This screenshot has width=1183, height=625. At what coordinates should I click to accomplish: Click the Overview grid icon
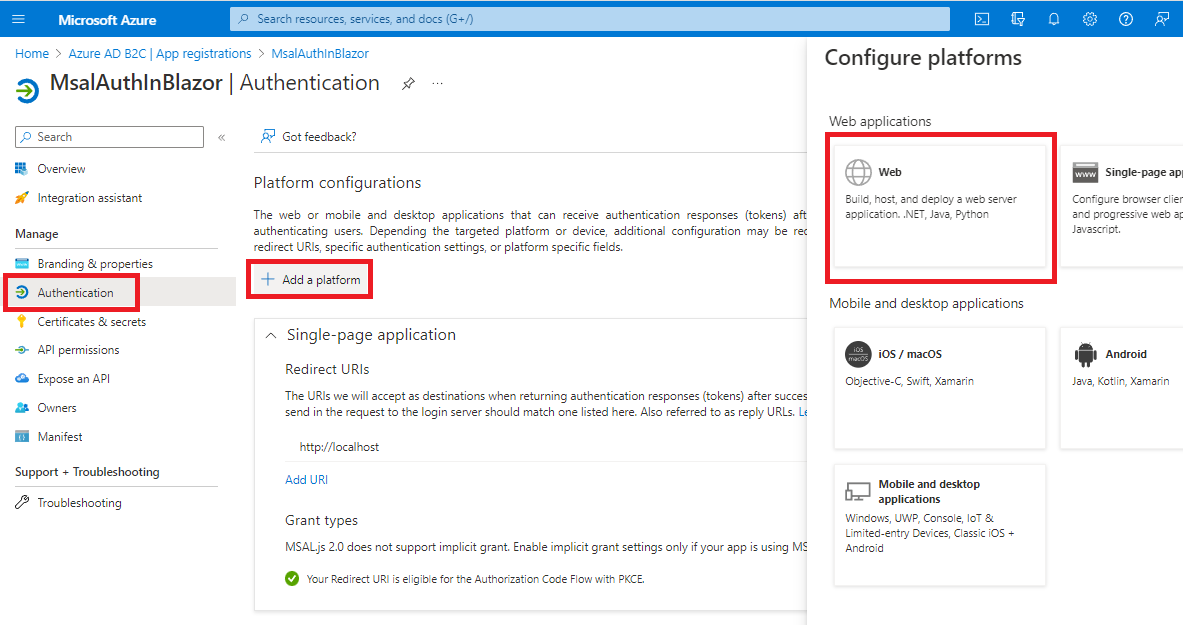[21, 168]
